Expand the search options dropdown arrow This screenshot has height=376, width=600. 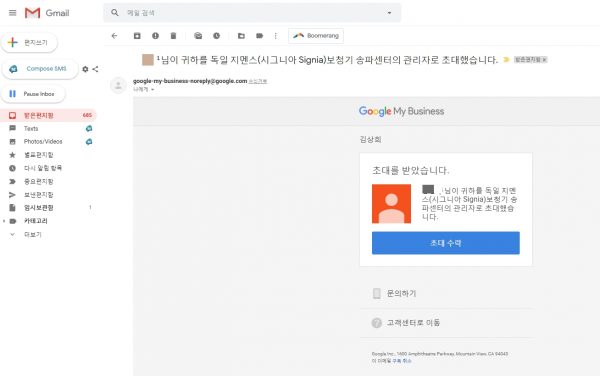coord(389,13)
